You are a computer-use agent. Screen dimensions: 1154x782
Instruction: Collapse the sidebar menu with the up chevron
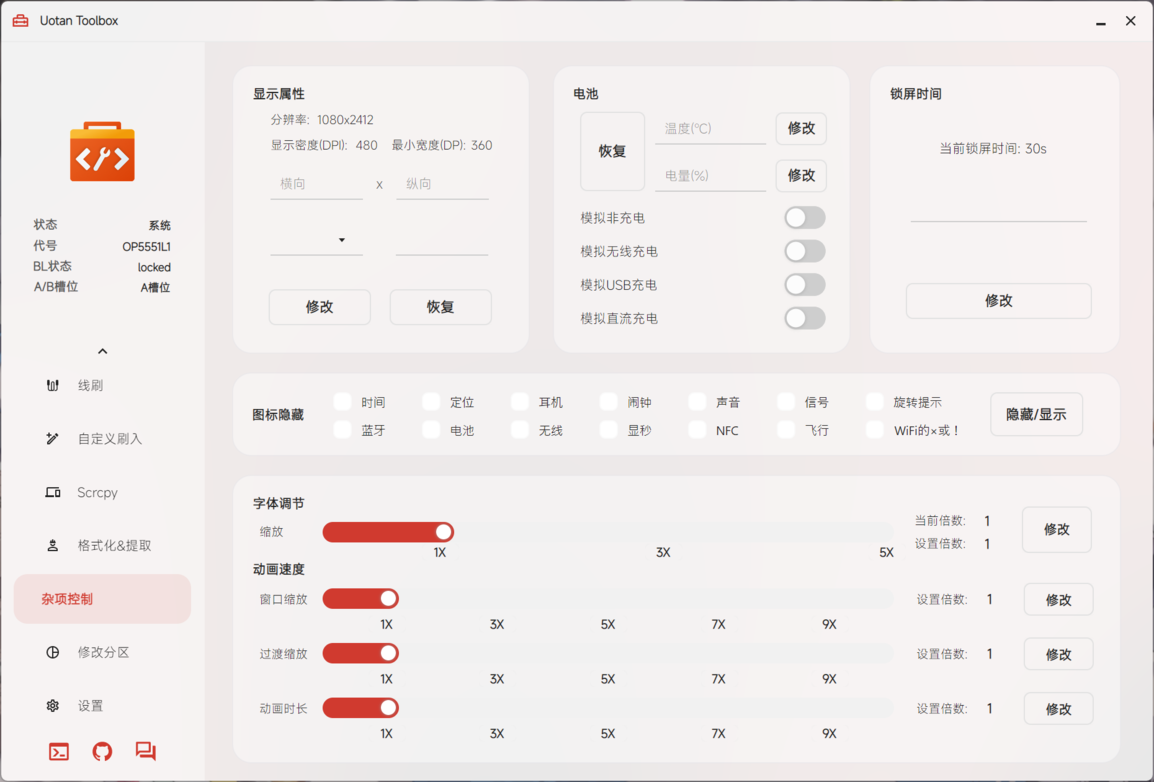pyautogui.click(x=101, y=351)
